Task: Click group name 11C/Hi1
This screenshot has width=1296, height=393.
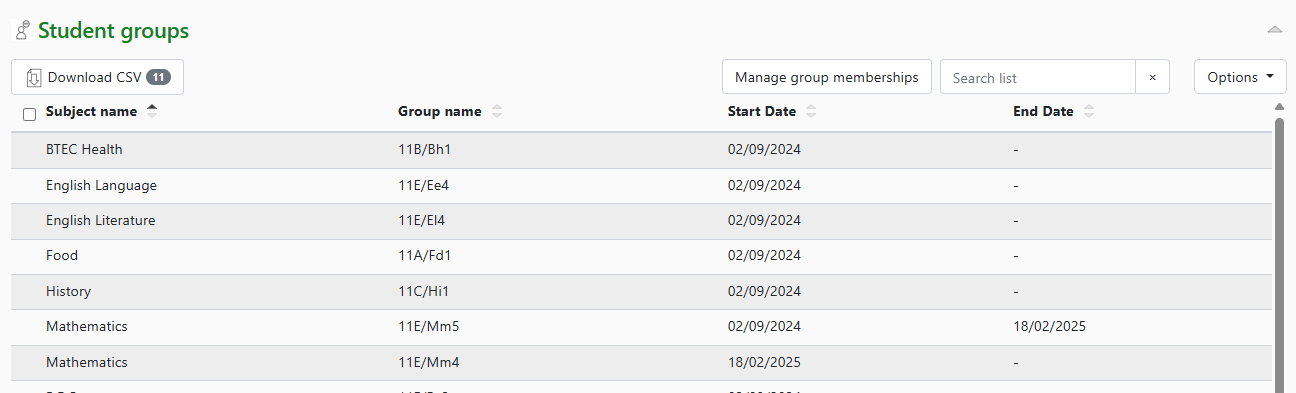Action: click(424, 291)
